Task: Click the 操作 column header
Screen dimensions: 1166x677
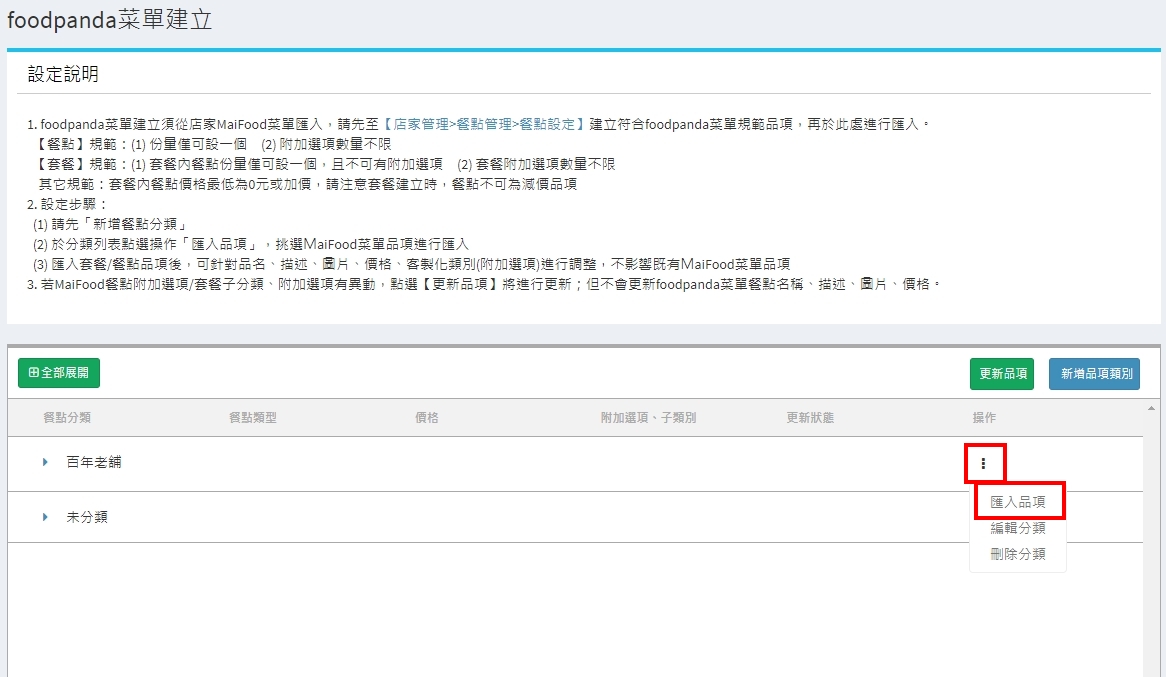Action: pos(984,418)
